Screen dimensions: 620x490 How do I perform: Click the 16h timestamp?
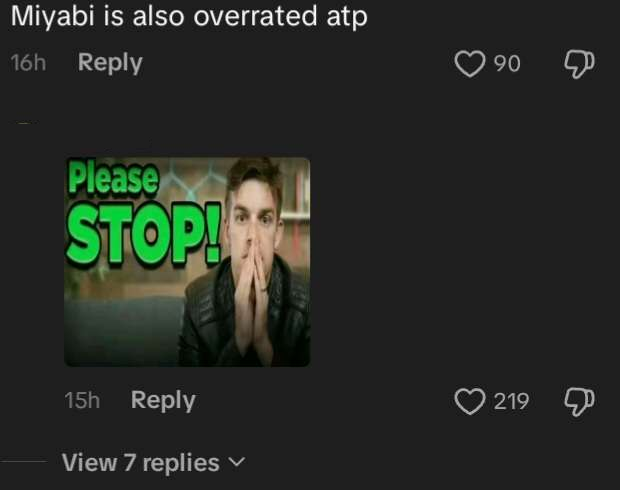(28, 63)
